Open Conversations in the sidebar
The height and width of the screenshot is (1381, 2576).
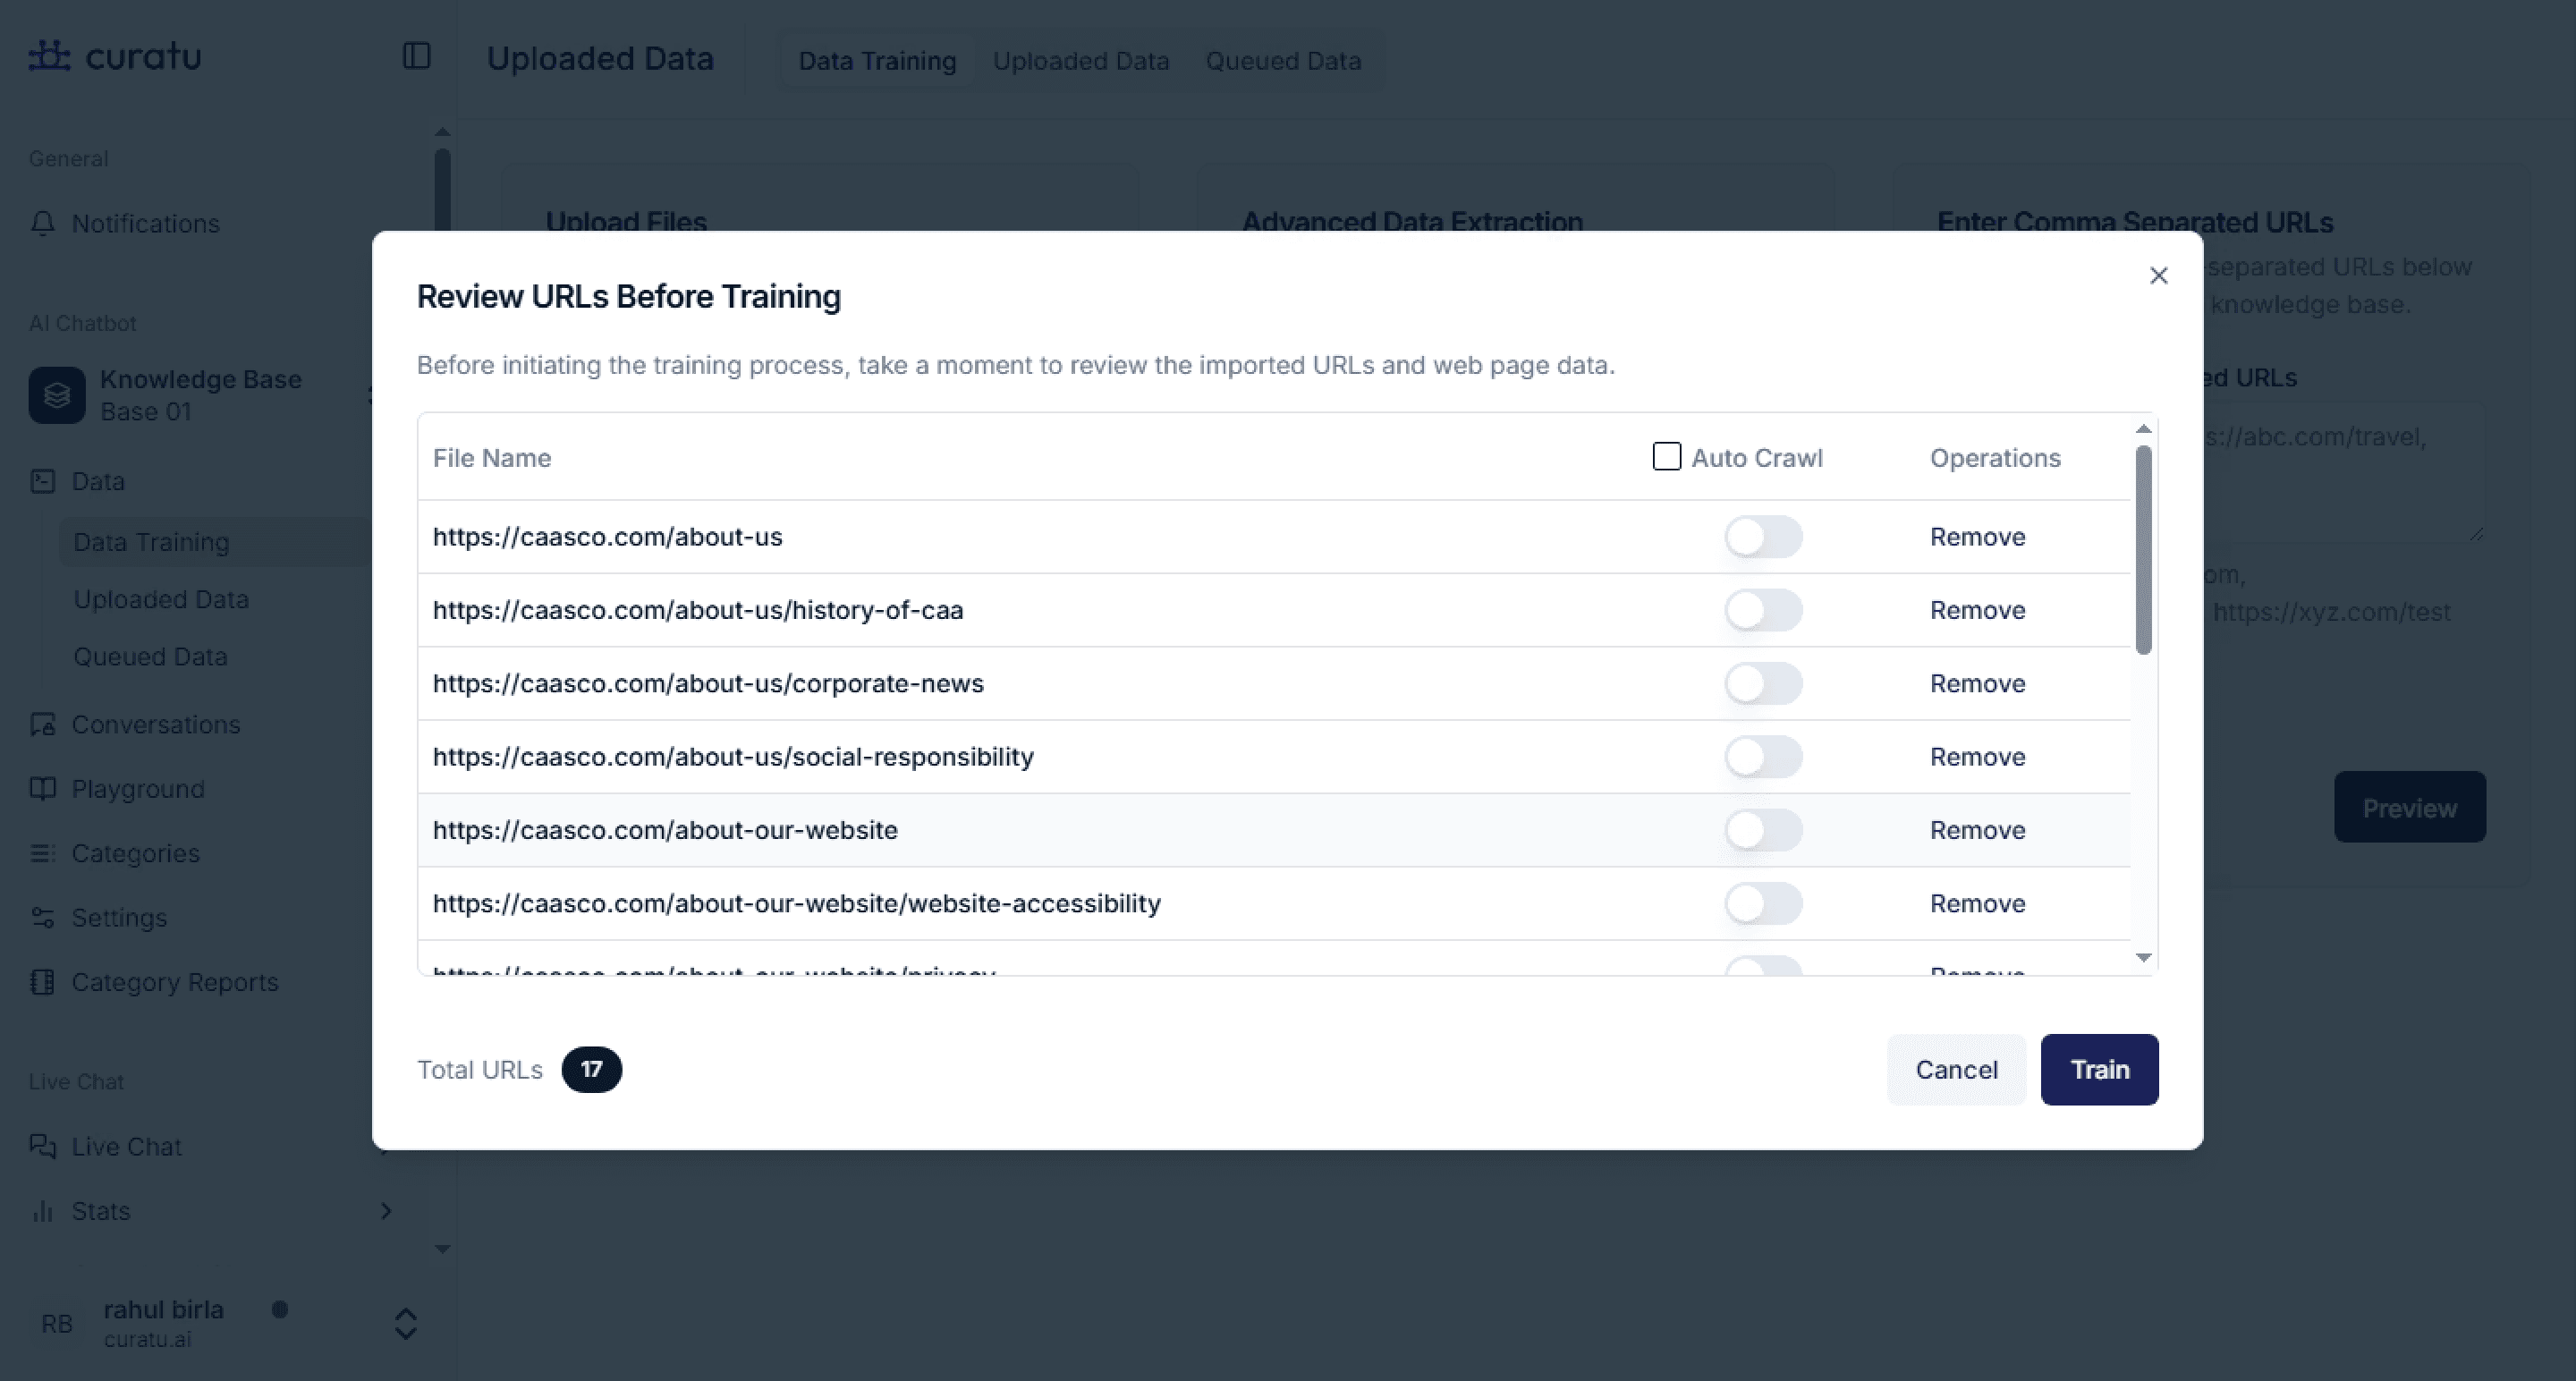coord(156,724)
